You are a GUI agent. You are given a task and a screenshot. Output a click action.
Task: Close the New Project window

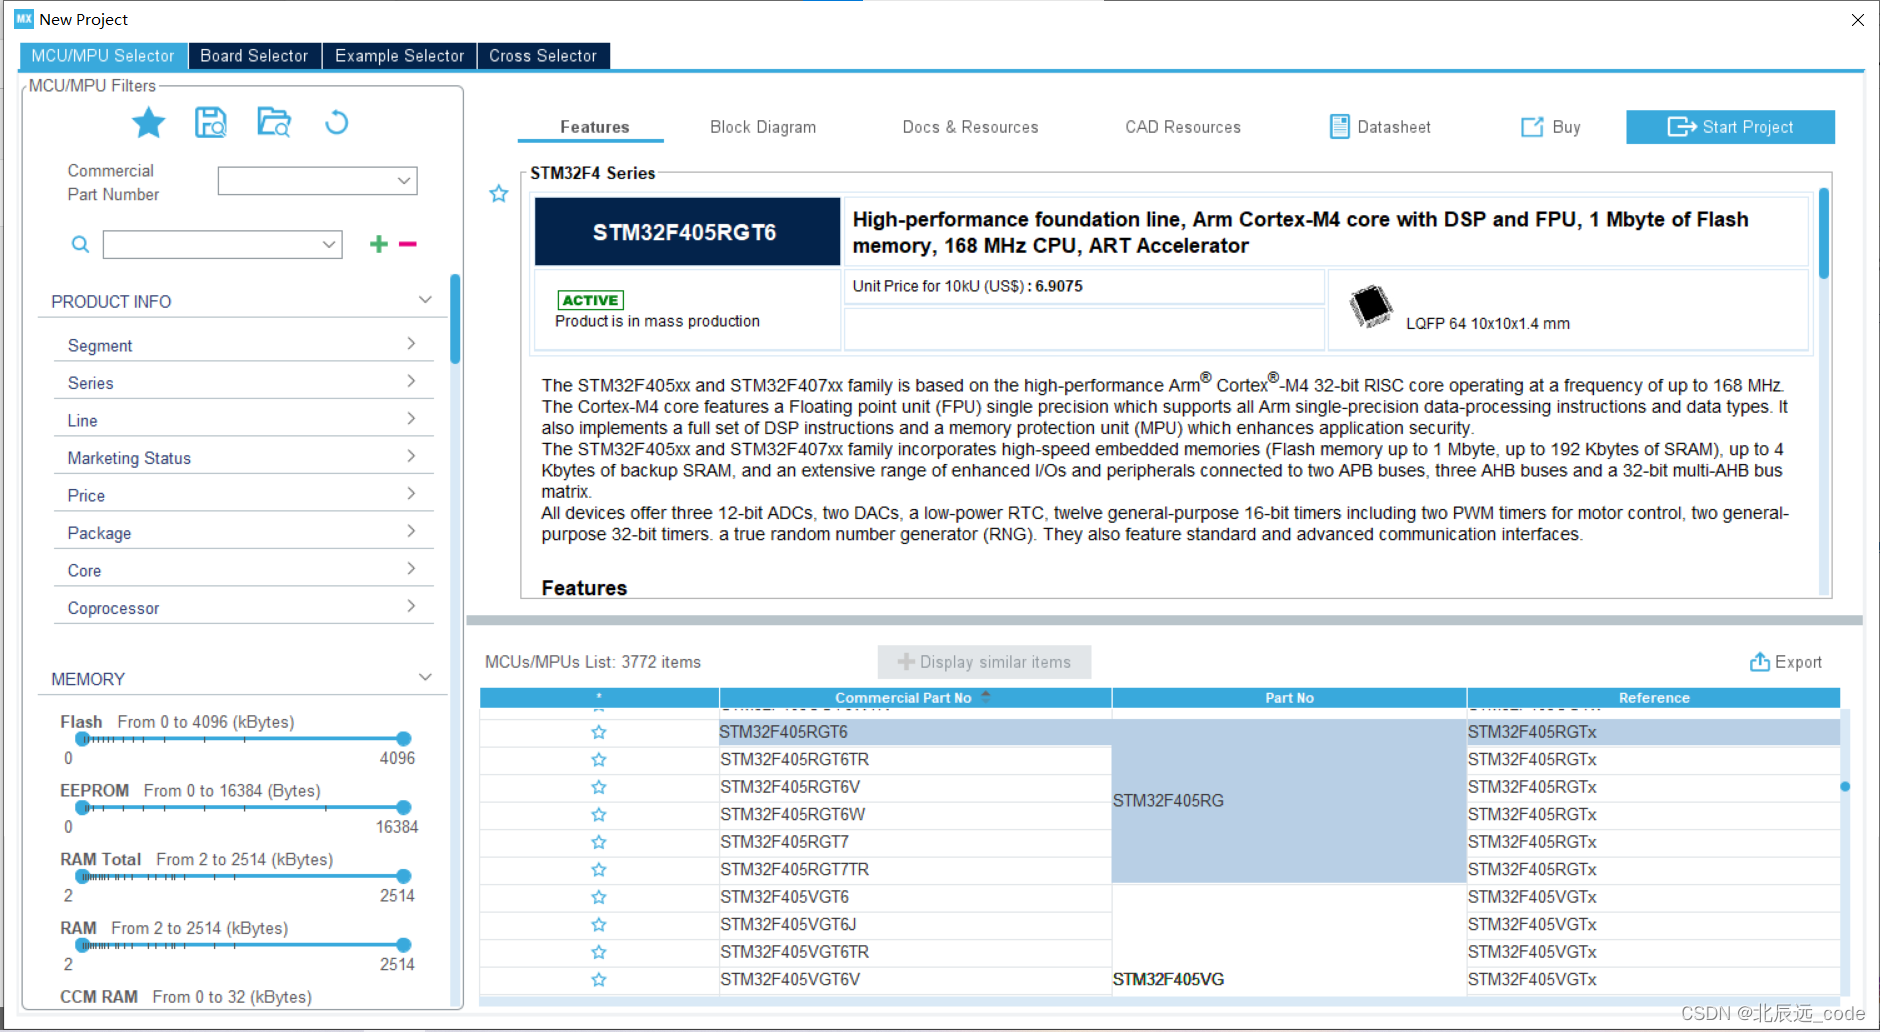[x=1857, y=19]
